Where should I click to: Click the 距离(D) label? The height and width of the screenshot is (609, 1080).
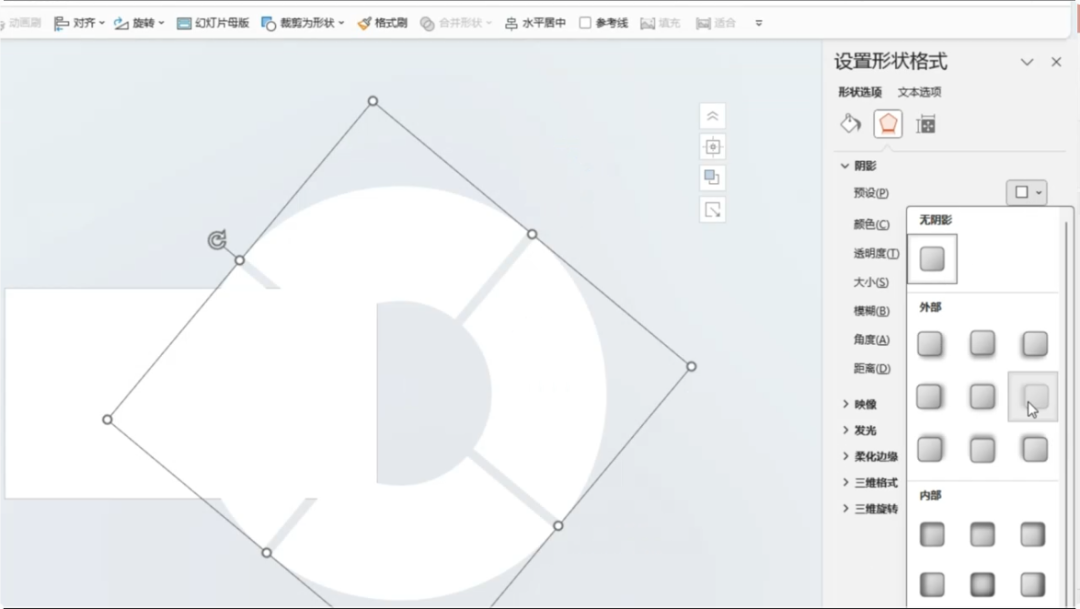click(871, 369)
